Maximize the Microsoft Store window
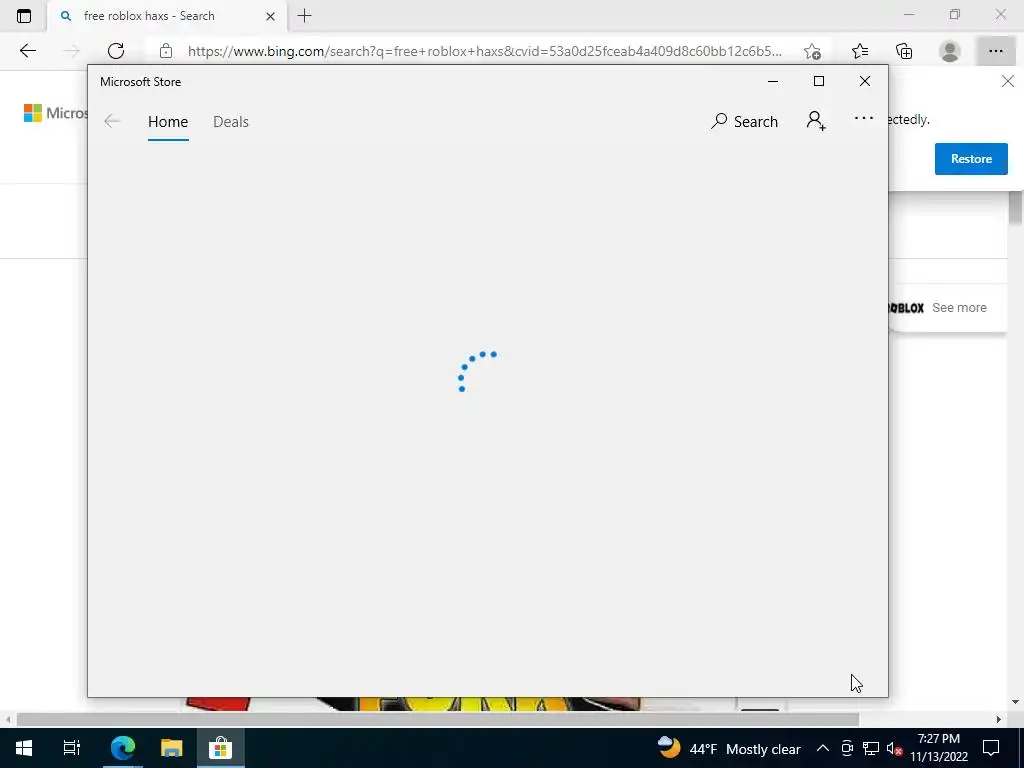The height and width of the screenshot is (768, 1024). point(819,81)
